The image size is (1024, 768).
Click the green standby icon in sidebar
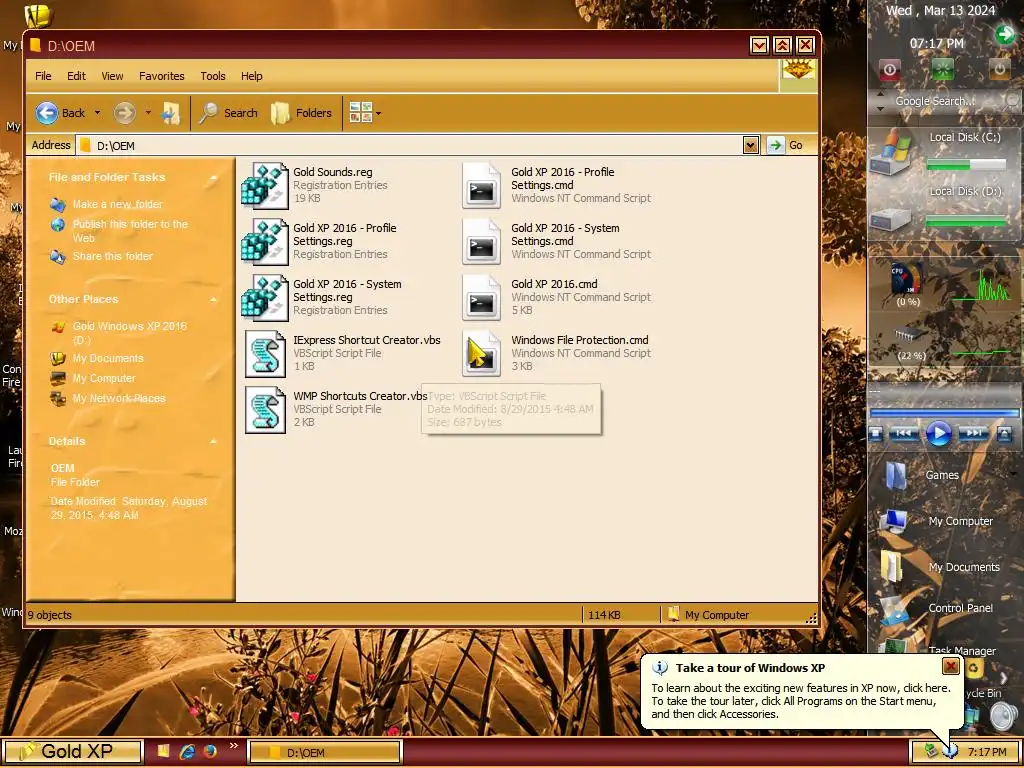point(942,69)
